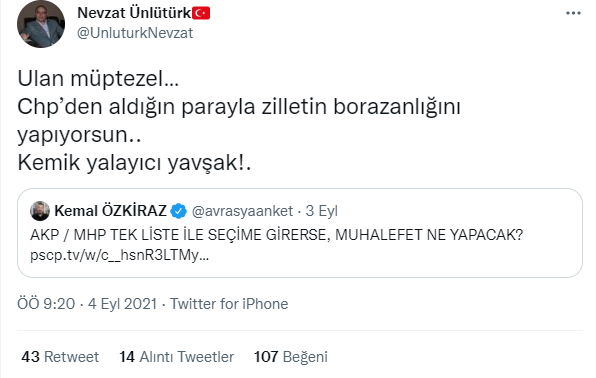The image size is (596, 378).
Task: Open @avrasyaanket handle in quoted tweet
Action: click(x=243, y=211)
